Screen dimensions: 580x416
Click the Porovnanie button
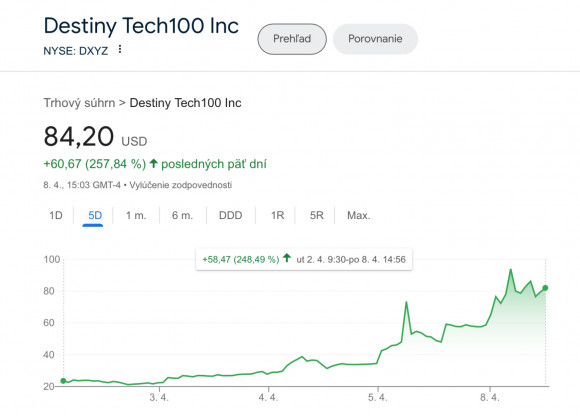(375, 39)
